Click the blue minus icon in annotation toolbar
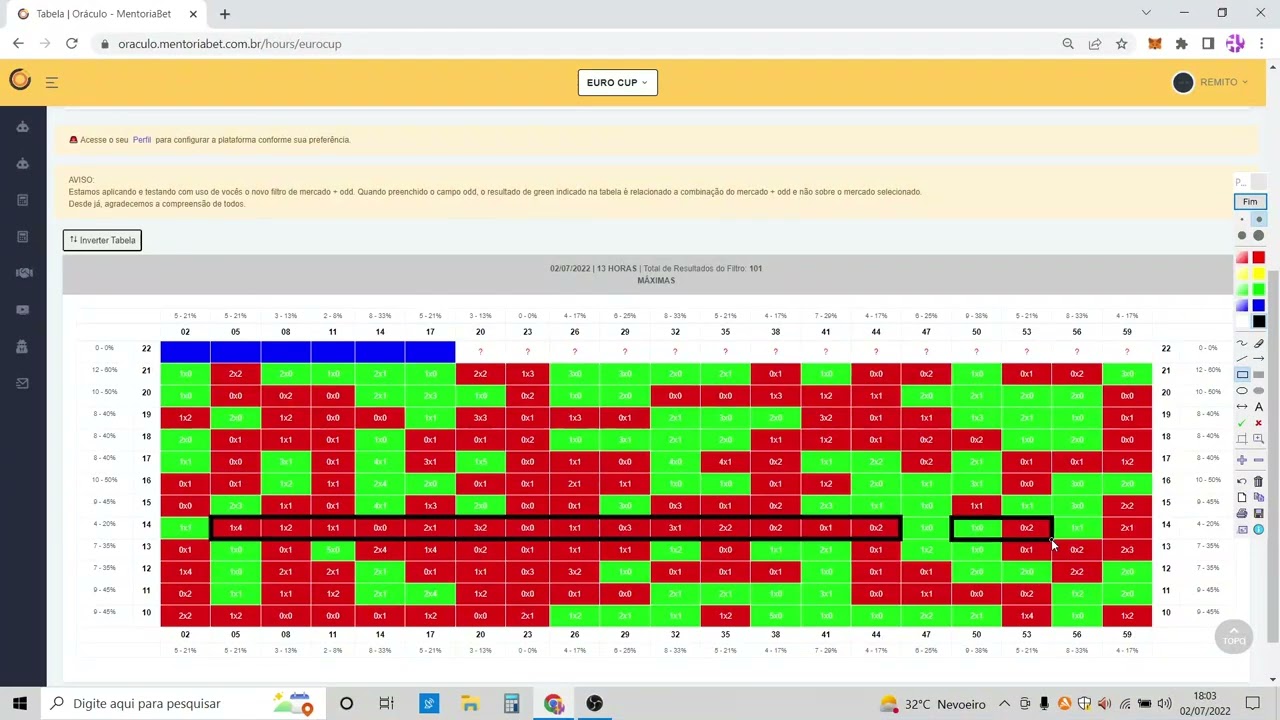 tap(1259, 459)
